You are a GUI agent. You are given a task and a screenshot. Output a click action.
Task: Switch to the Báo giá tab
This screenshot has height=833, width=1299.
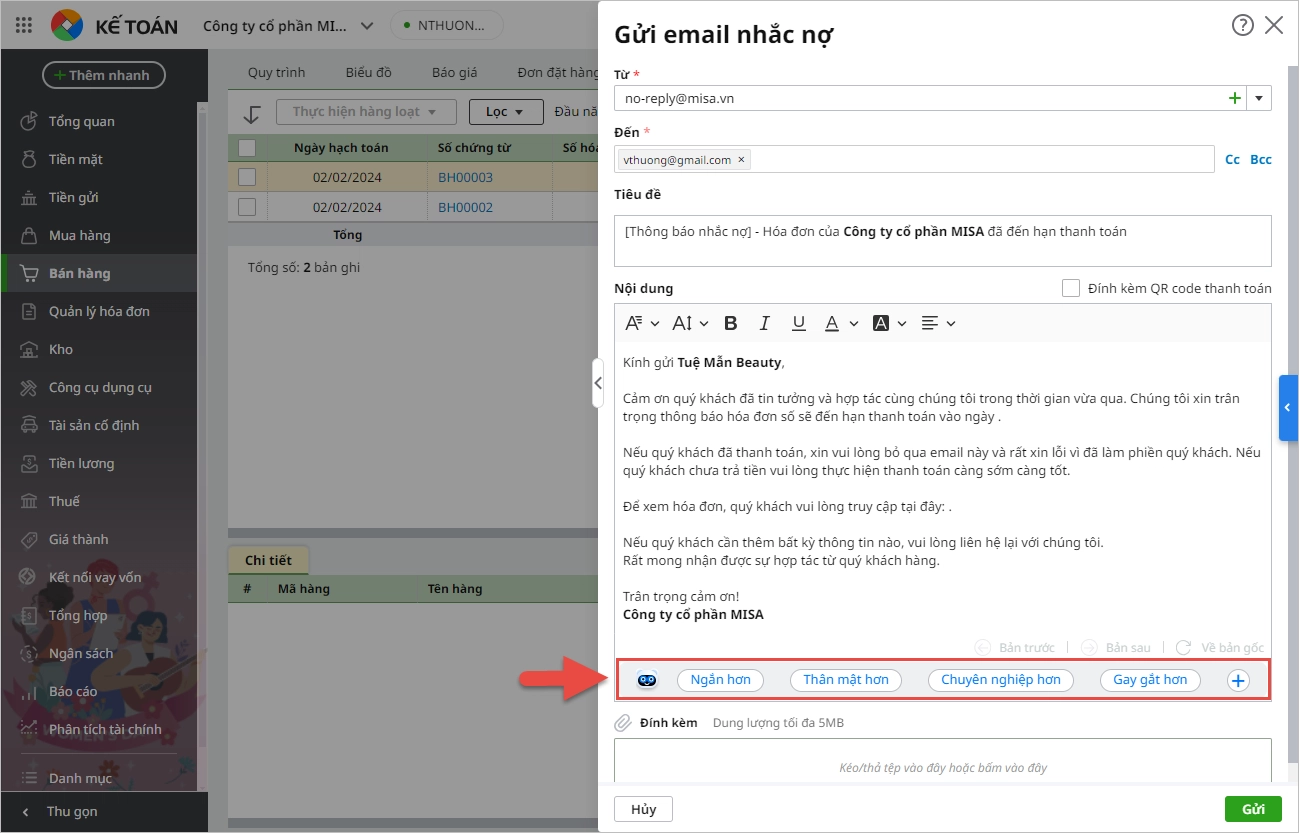[454, 72]
